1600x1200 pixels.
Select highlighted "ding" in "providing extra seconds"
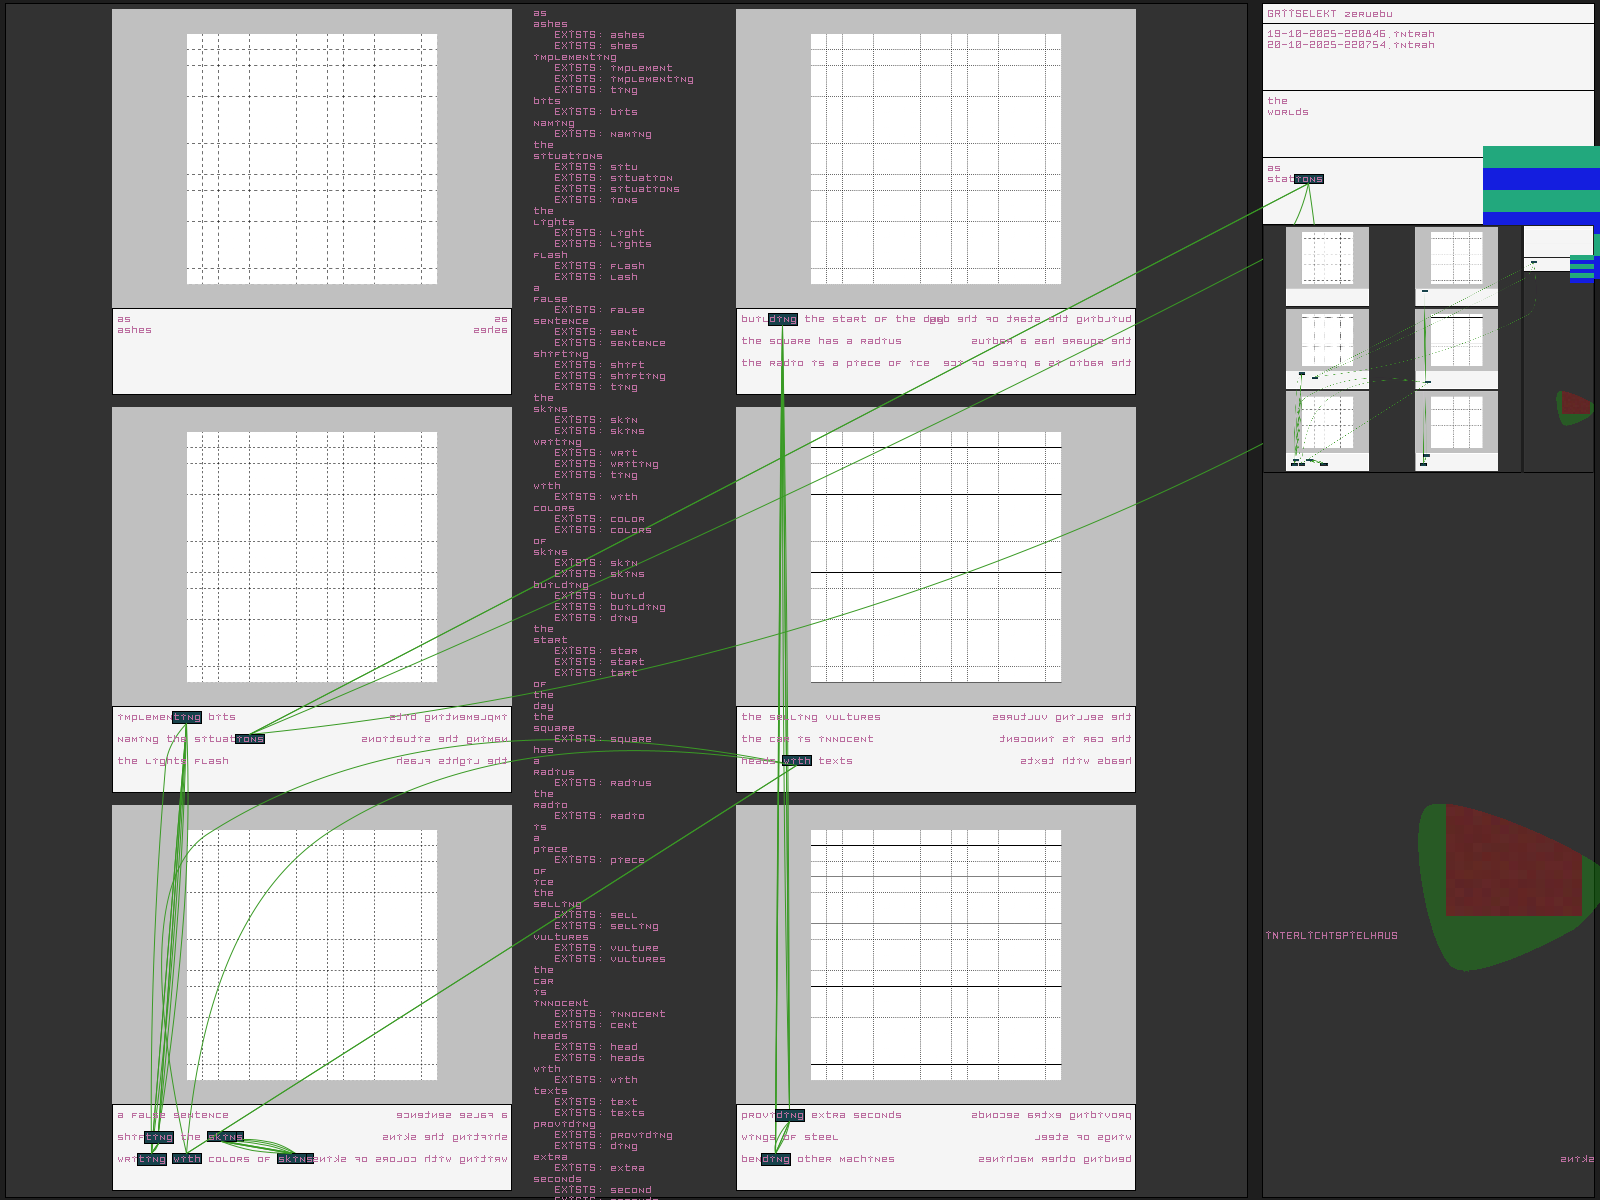point(790,1115)
